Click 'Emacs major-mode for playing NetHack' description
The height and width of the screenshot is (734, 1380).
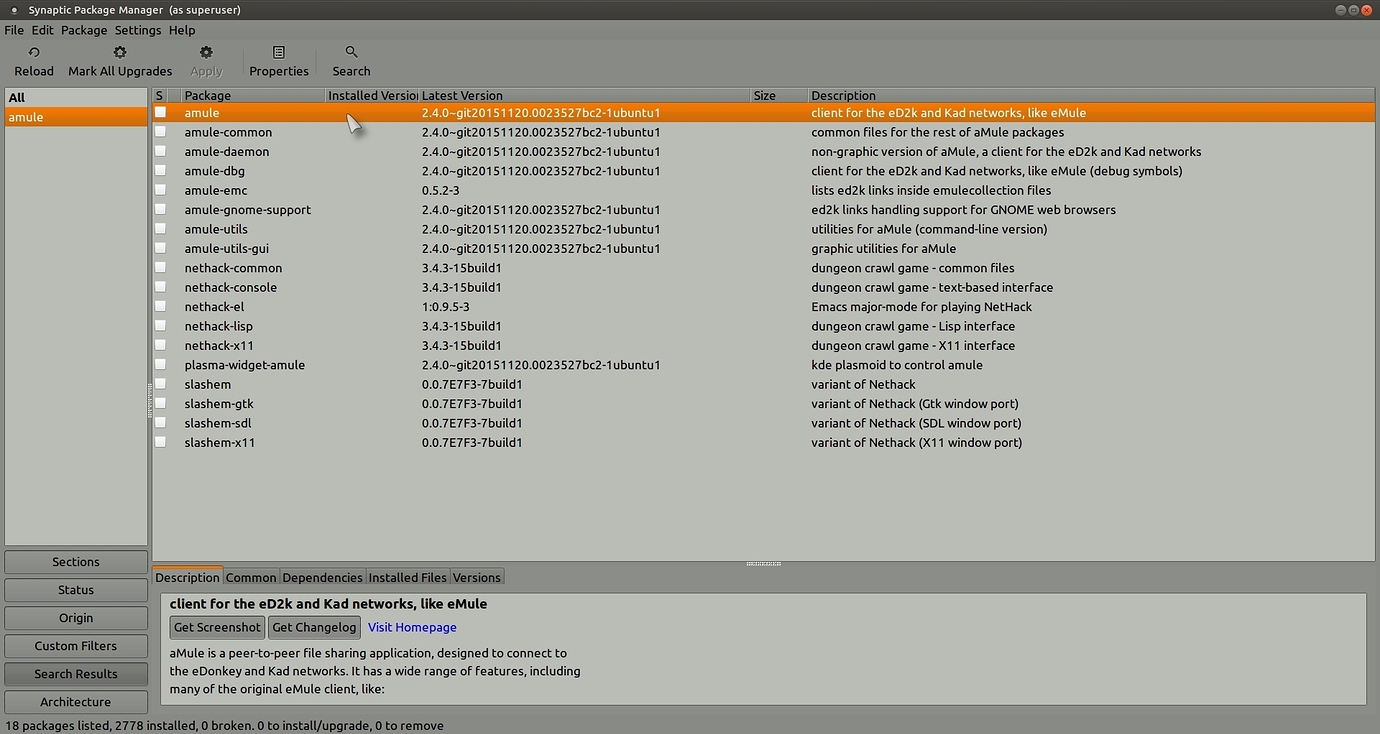(921, 307)
